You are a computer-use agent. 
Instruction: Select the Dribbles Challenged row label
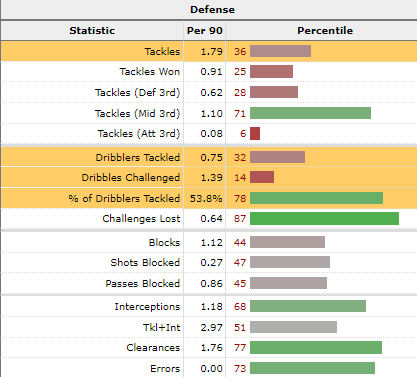pyautogui.click(x=131, y=177)
